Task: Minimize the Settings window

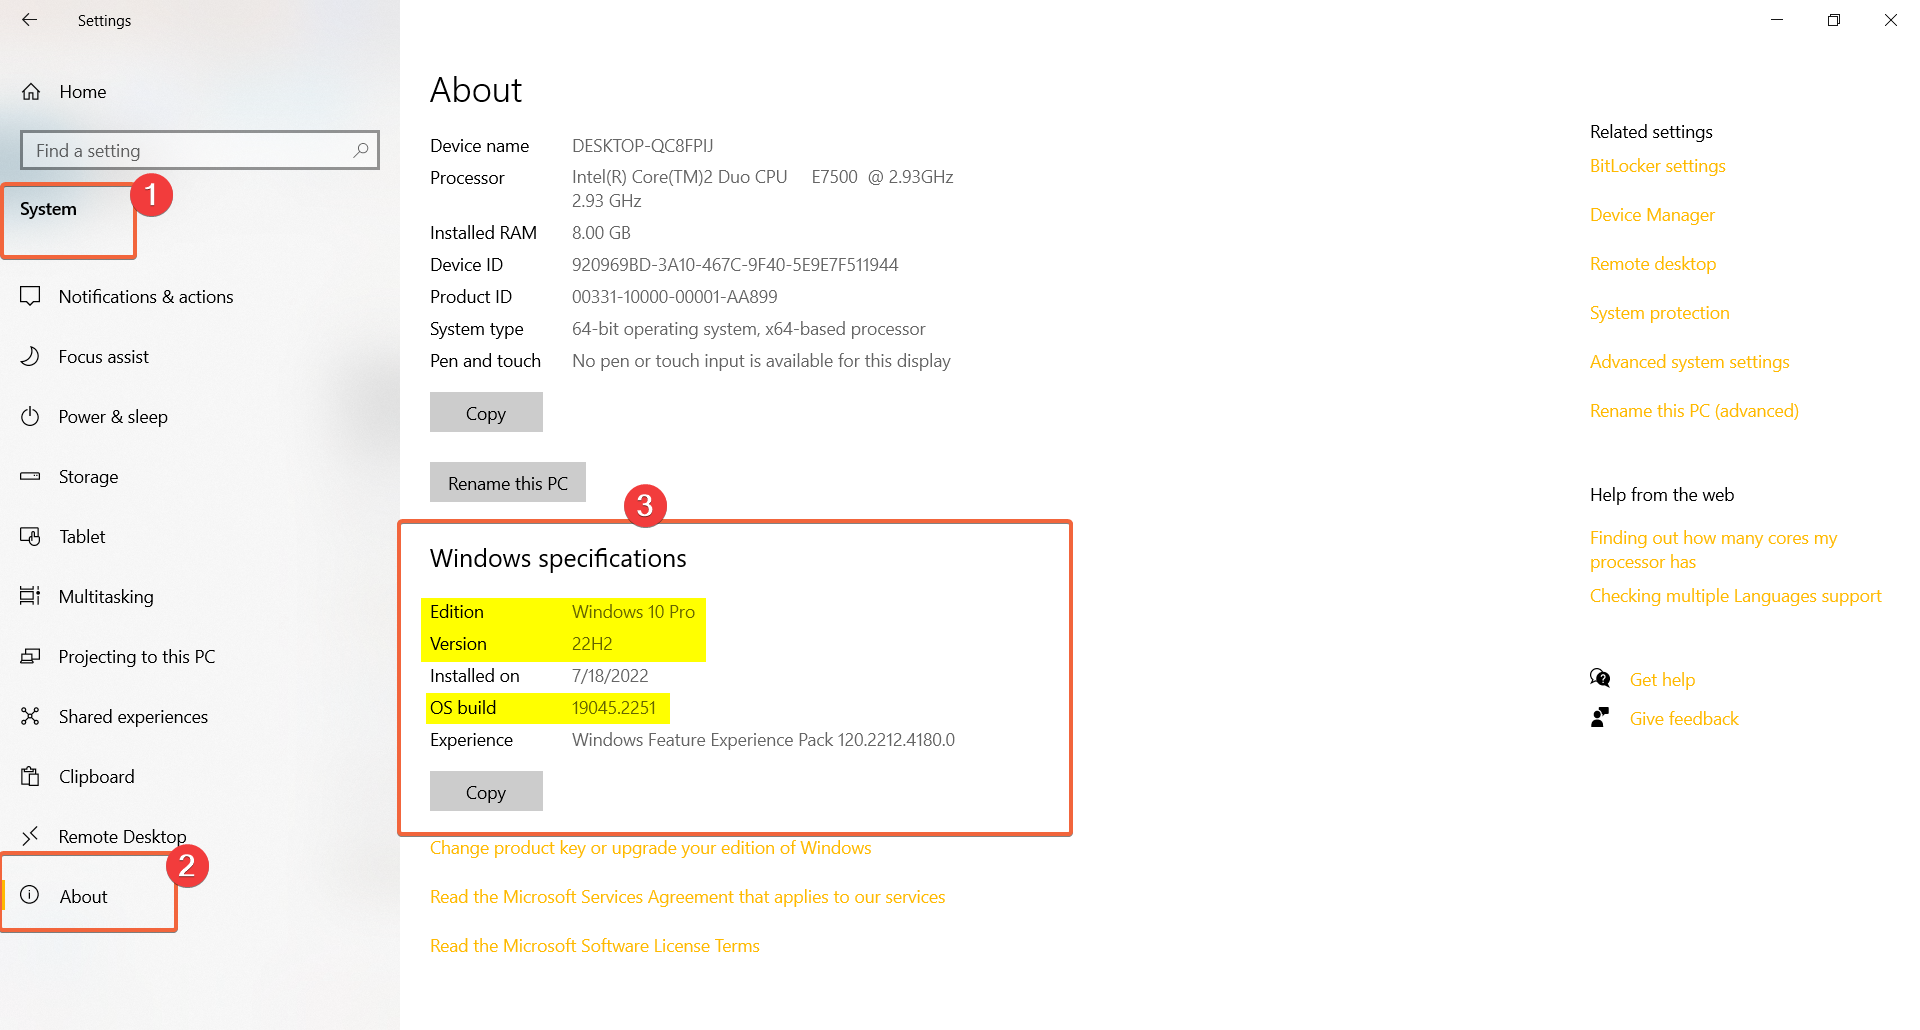Action: 1777,20
